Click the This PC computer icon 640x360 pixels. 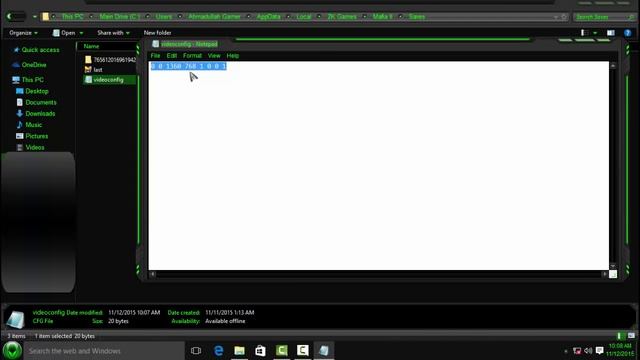16,80
